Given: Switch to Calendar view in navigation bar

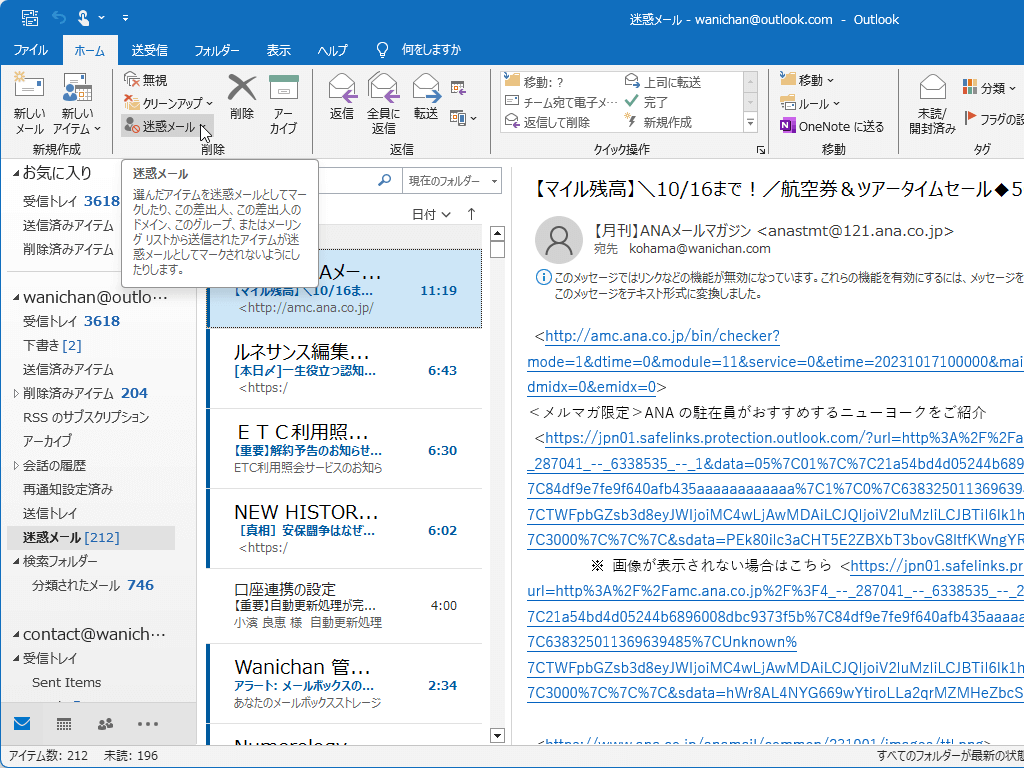Looking at the screenshot, I should pos(64,724).
